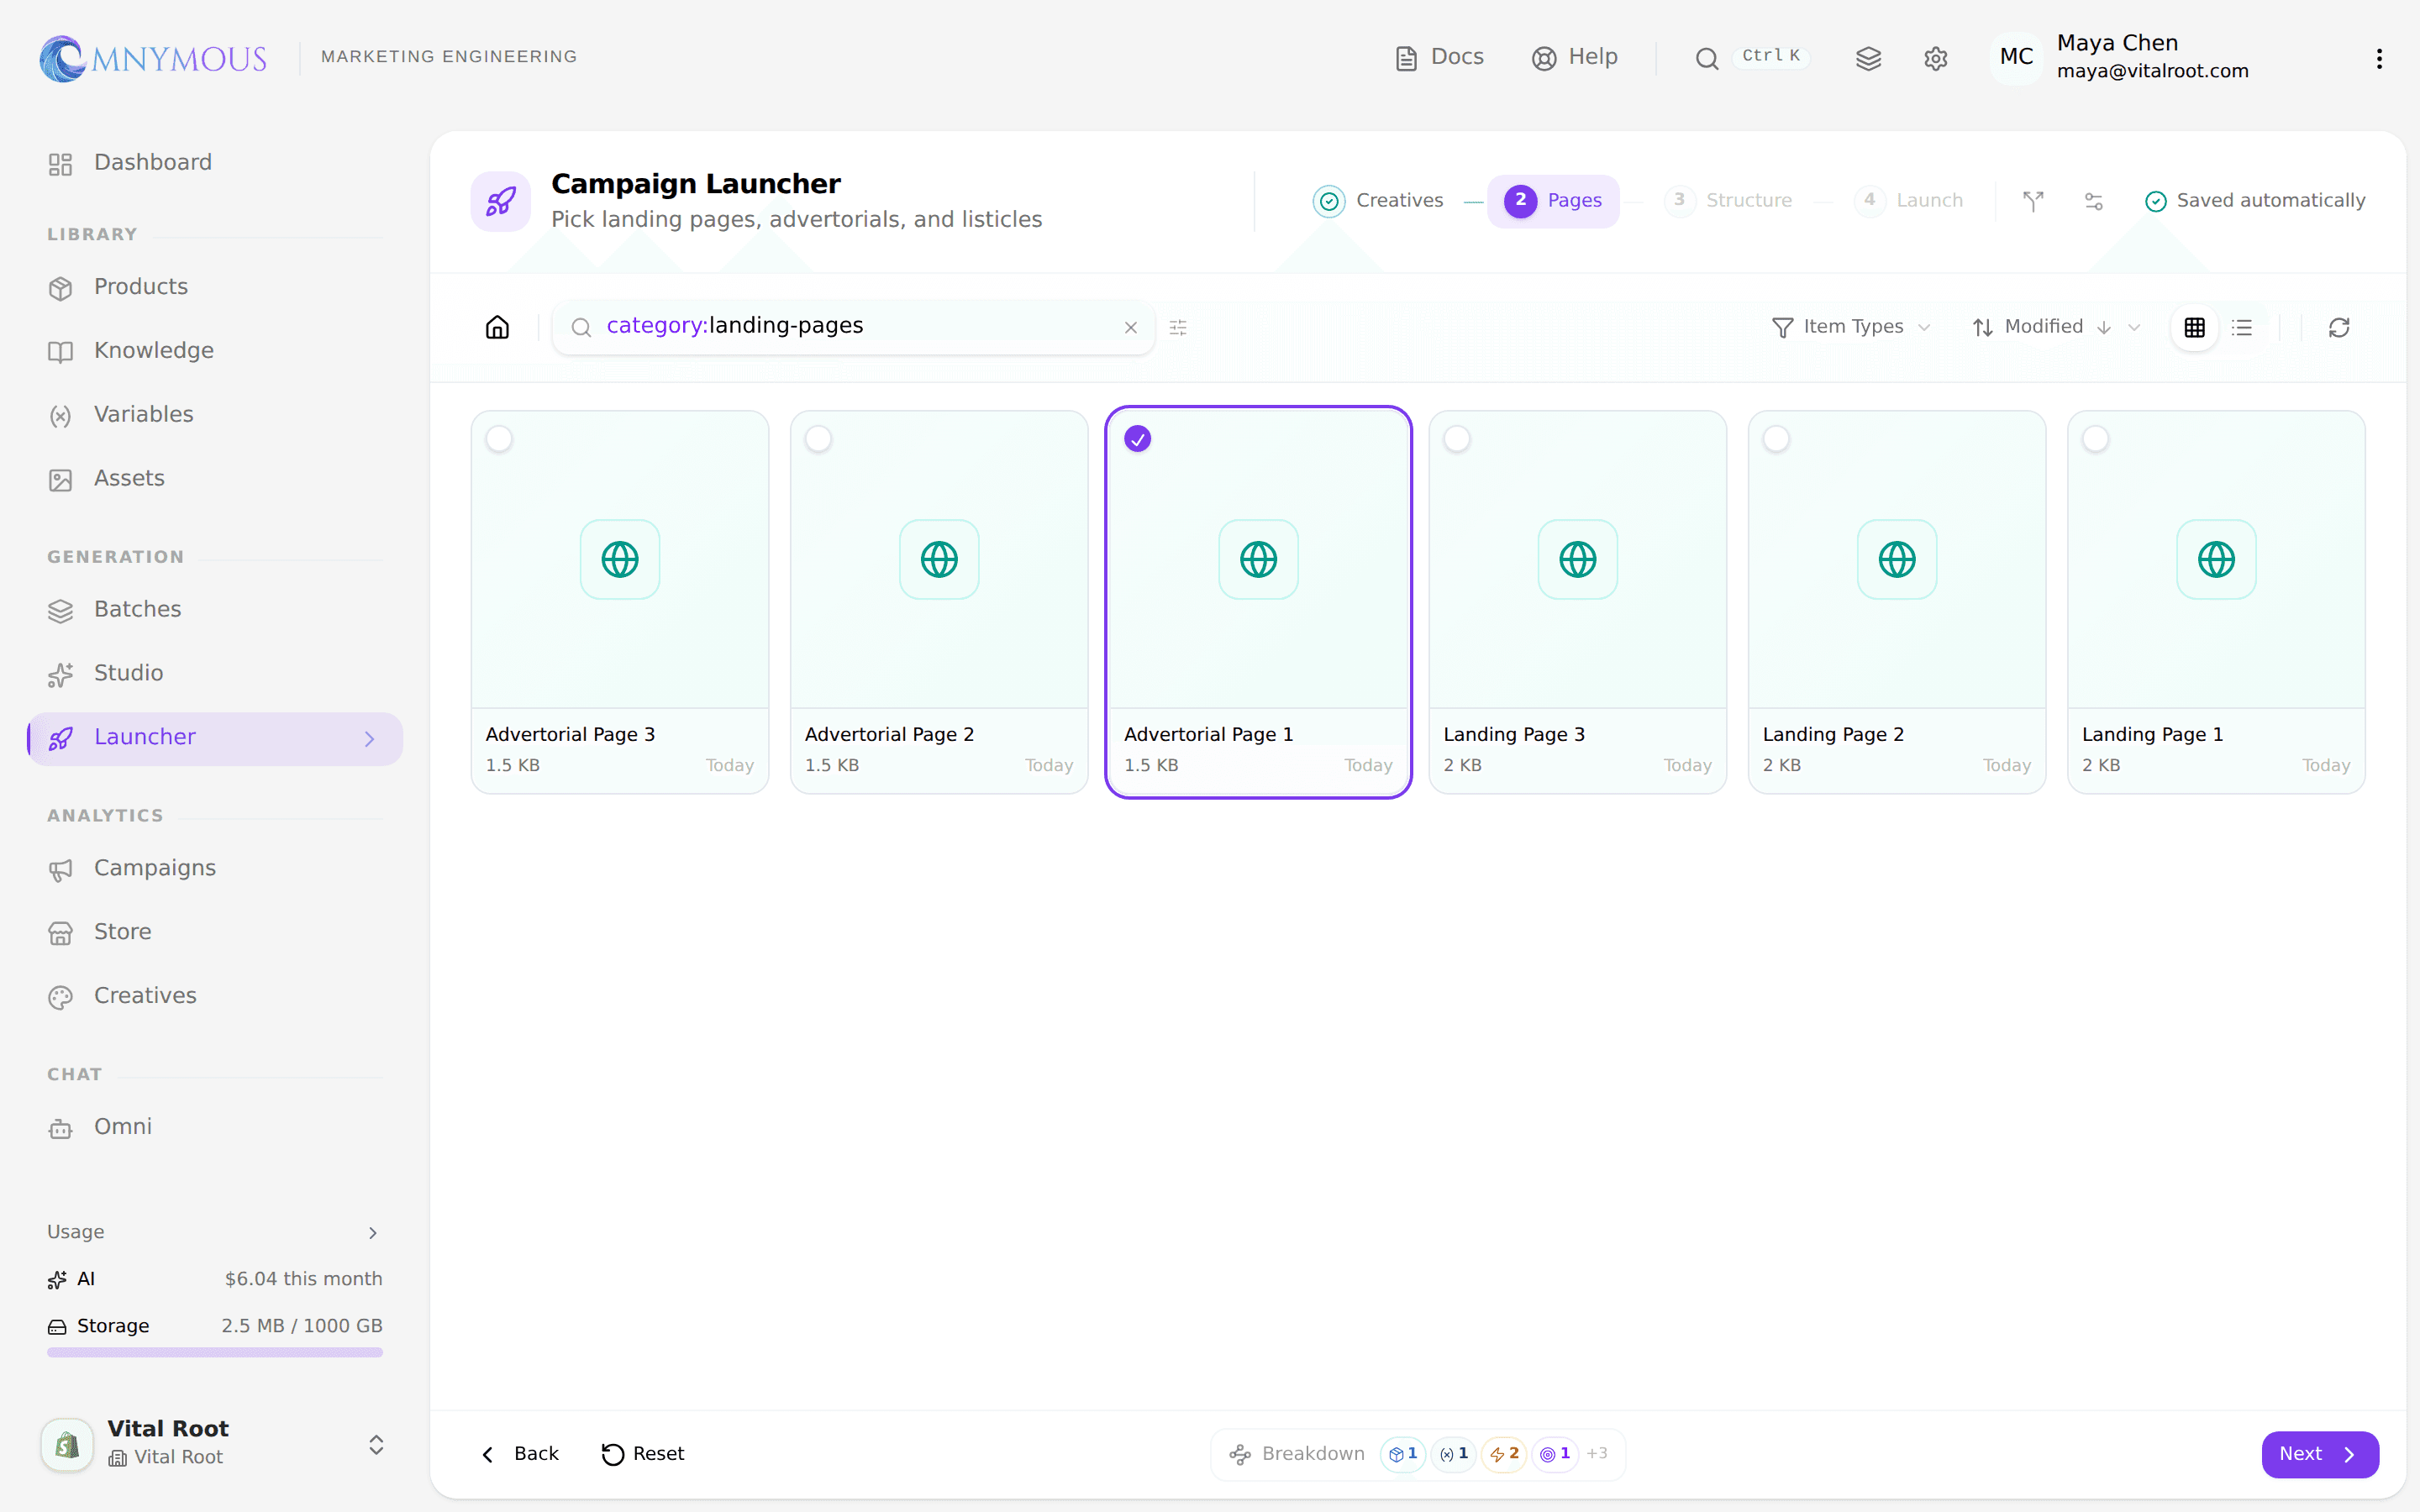This screenshot has height=1512, width=2420.
Task: Open Knowledge in sidebar
Action: [x=214, y=351]
